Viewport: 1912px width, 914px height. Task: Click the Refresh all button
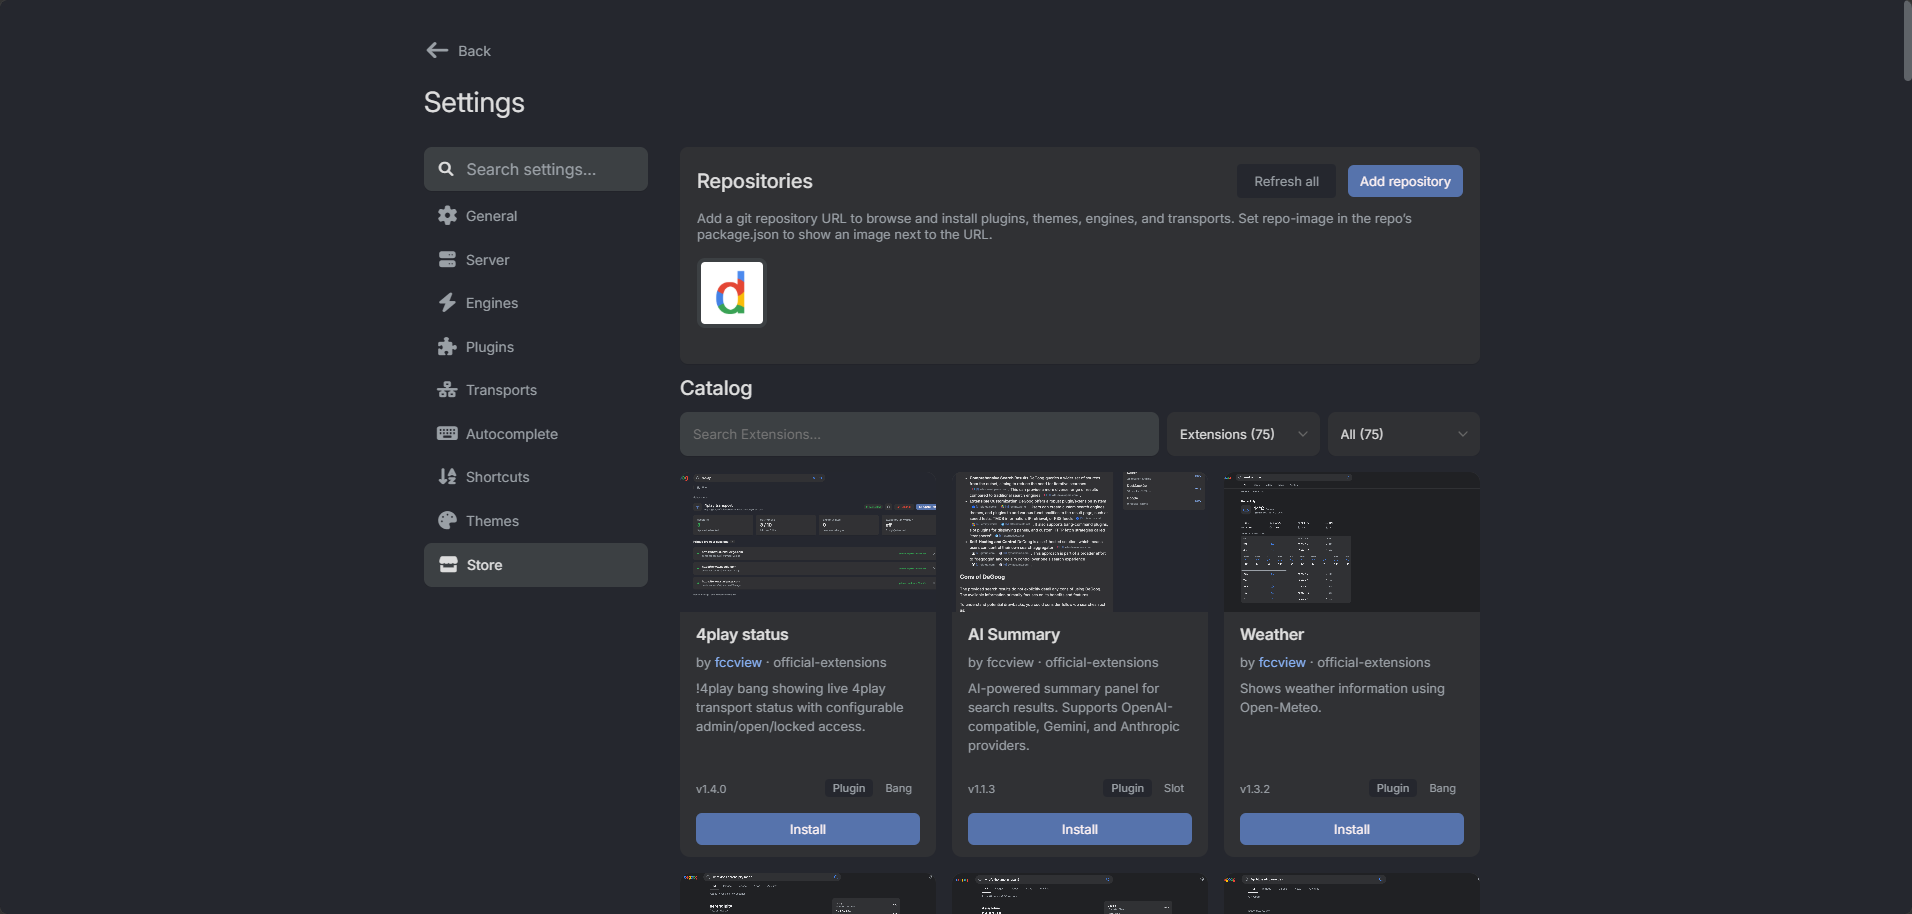(x=1286, y=181)
